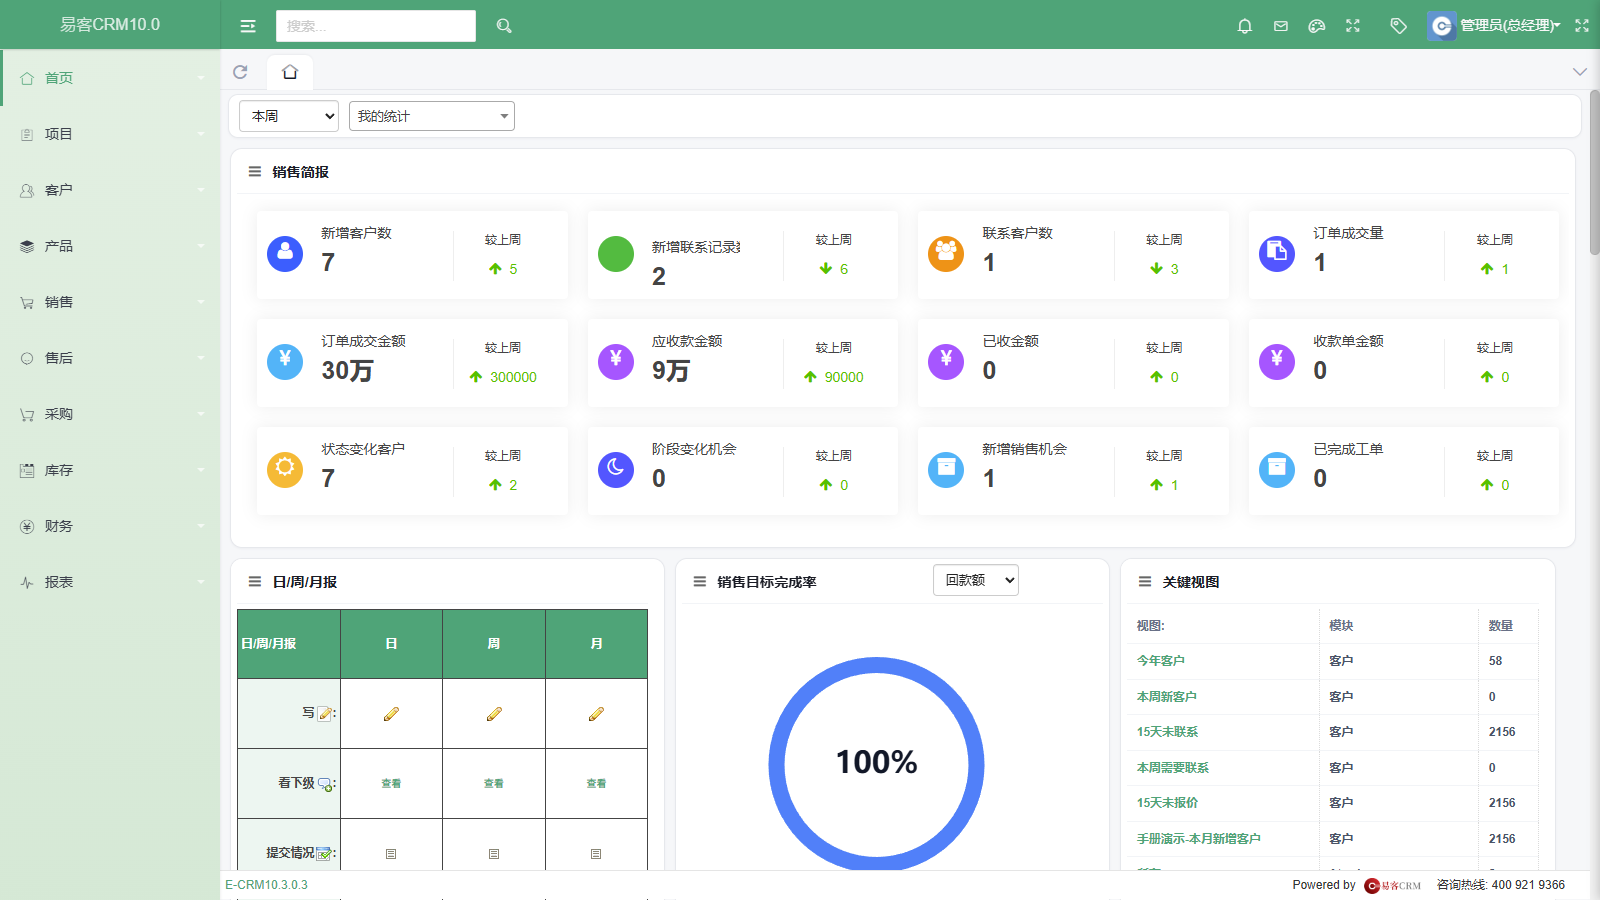Viewport: 1600px width, 900px height.
Task: View subordinates' weekly report 查看 link
Action: [494, 784]
